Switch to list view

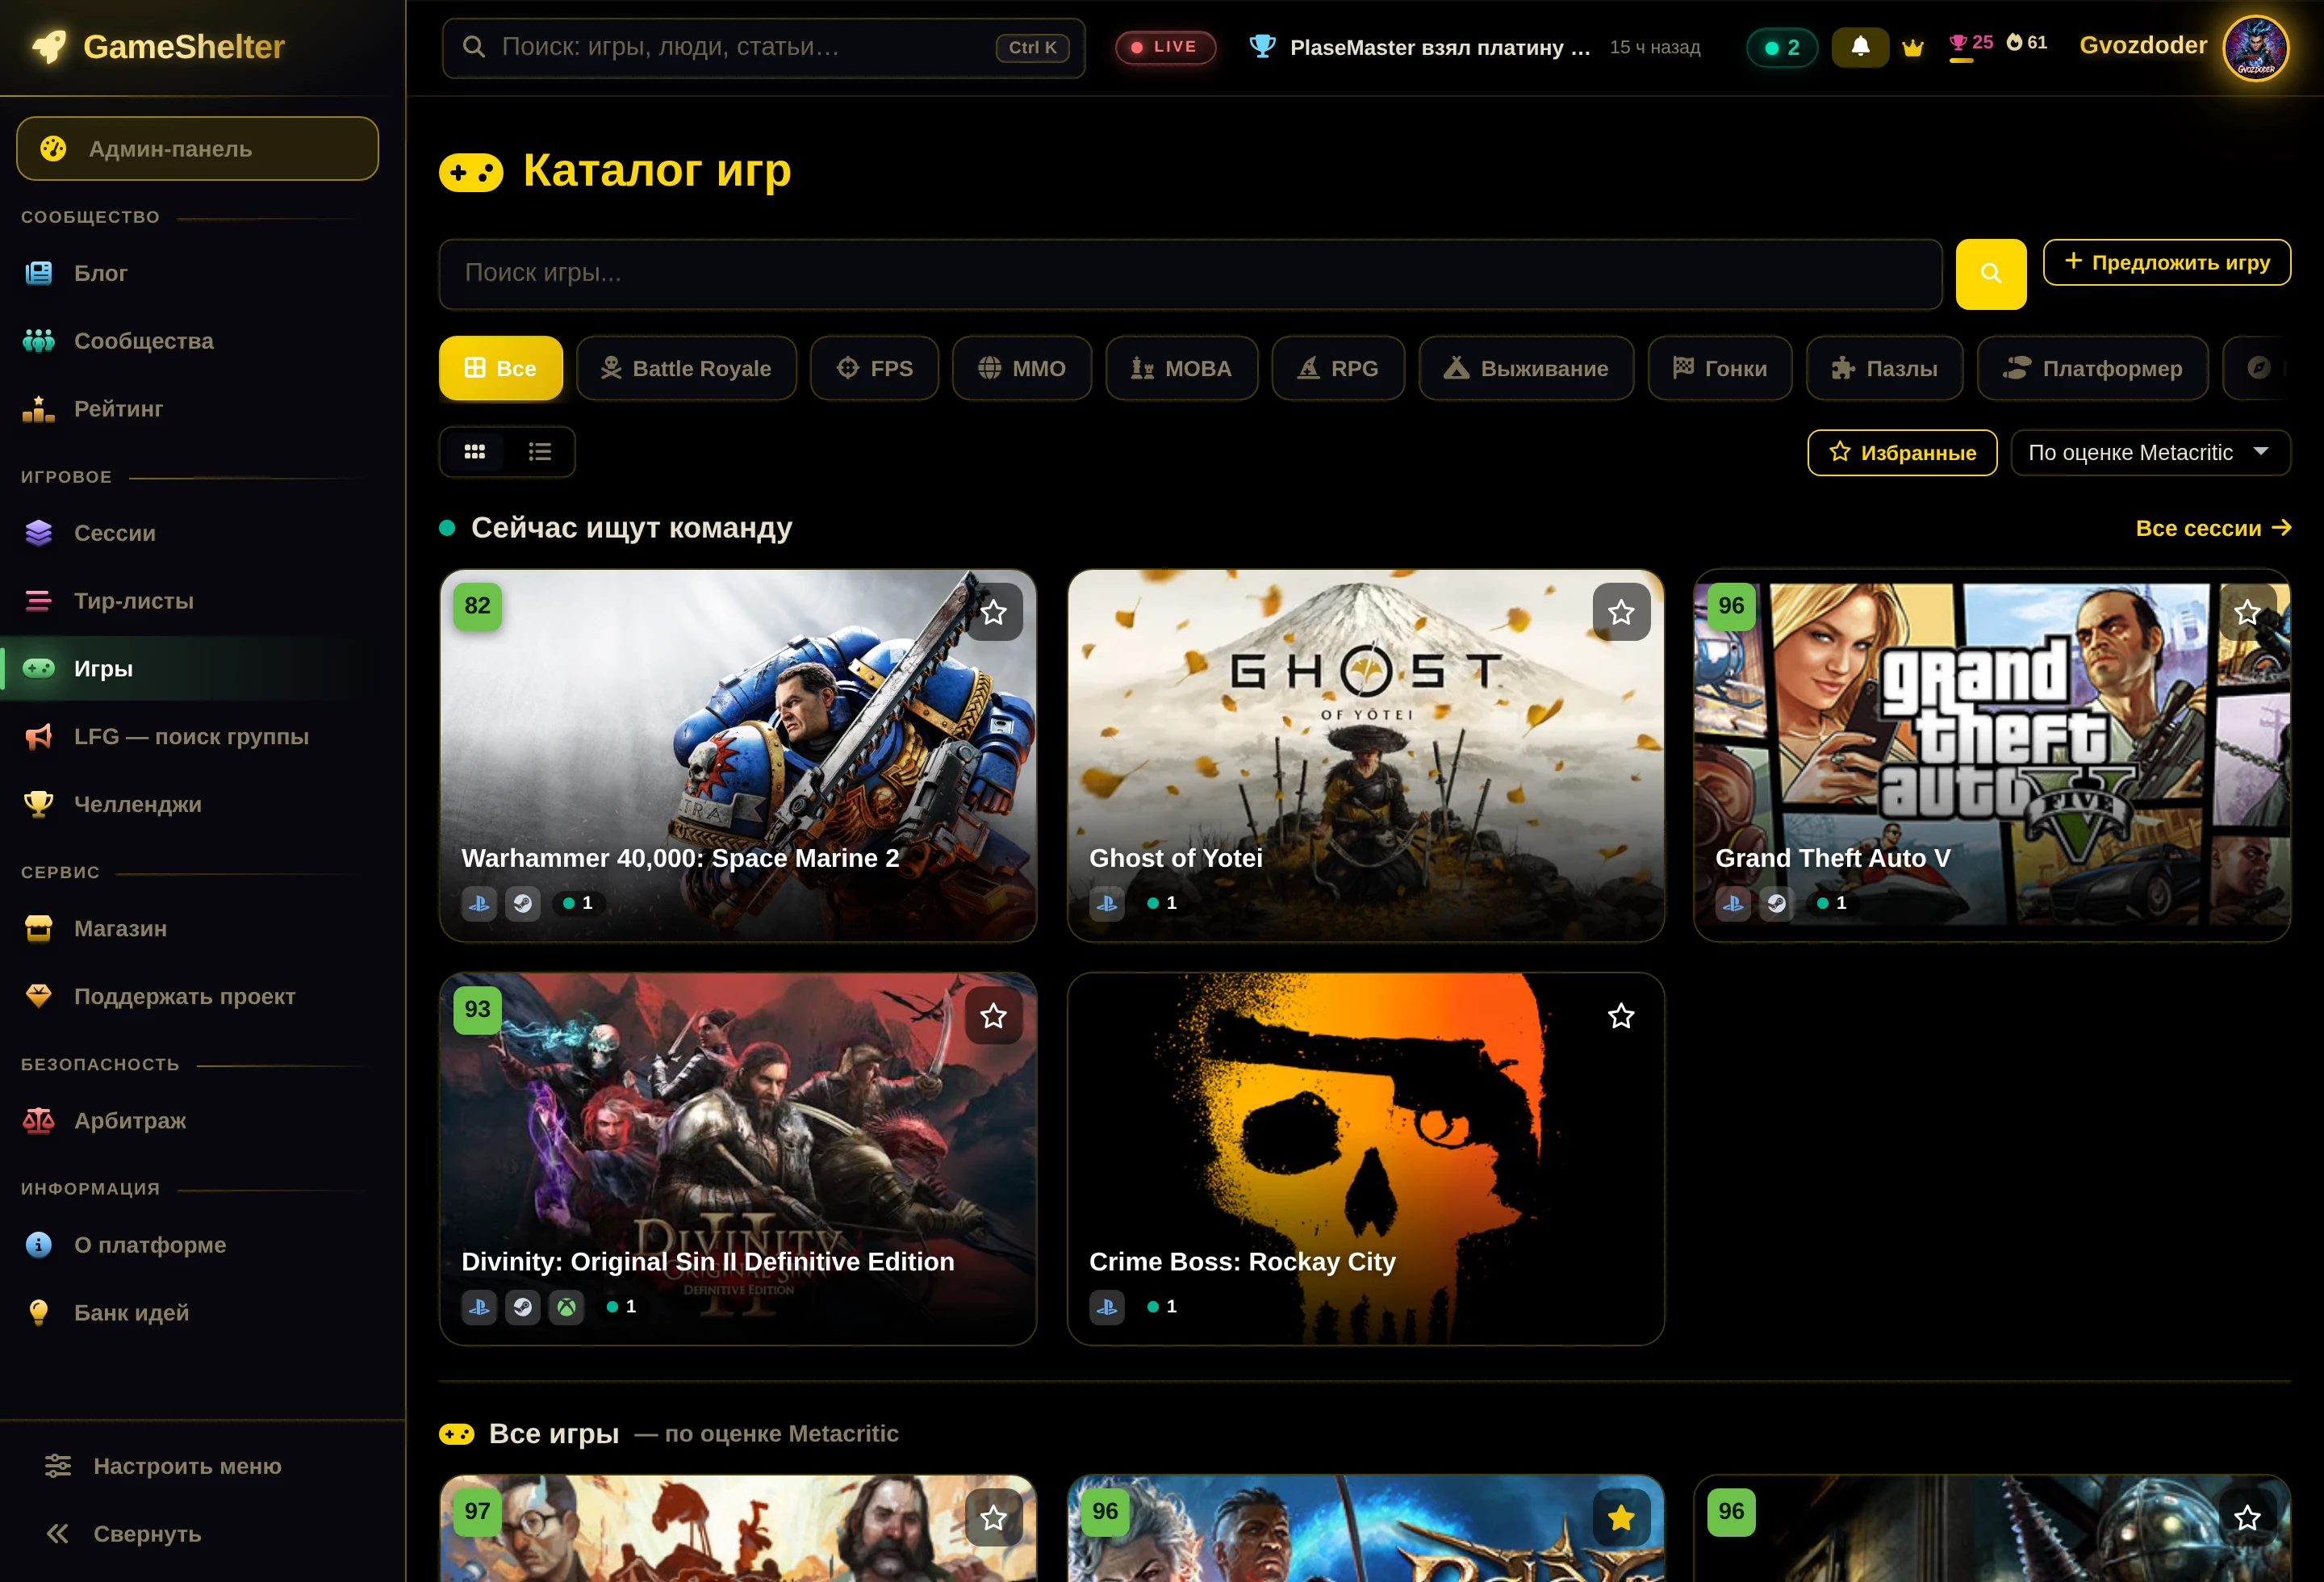coord(540,452)
